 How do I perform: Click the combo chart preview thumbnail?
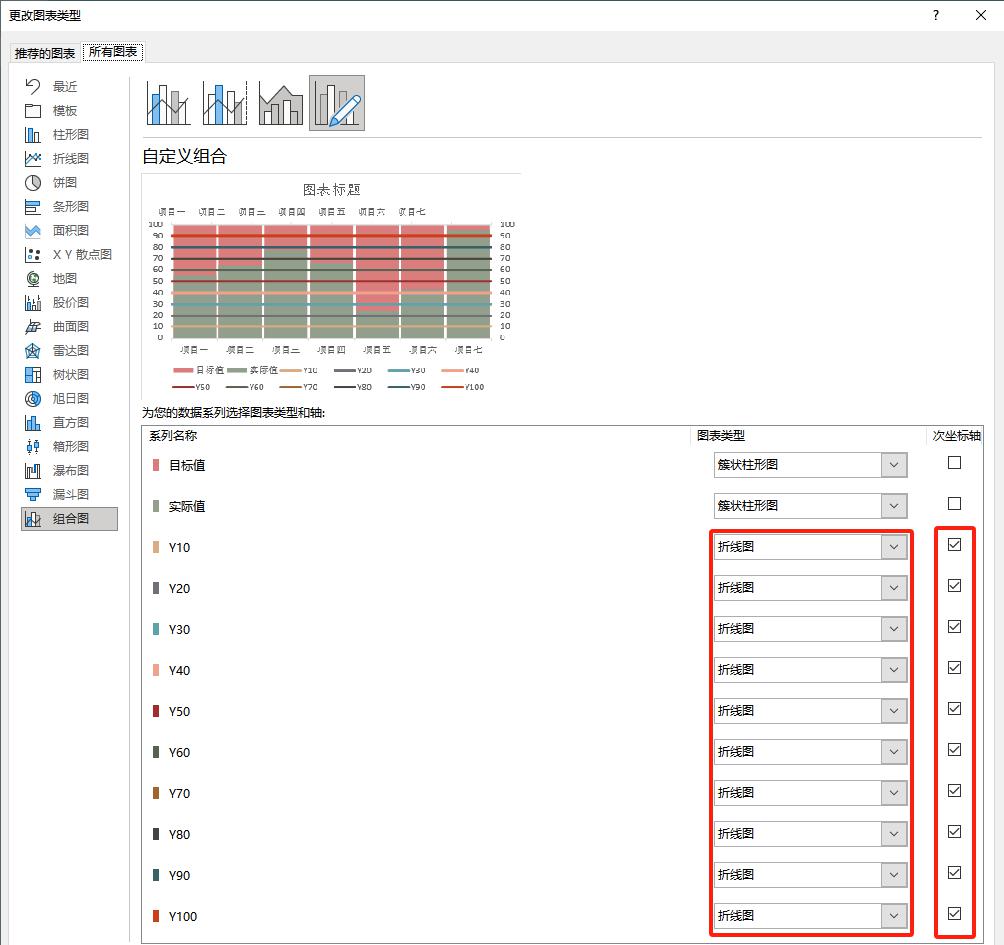[331, 287]
